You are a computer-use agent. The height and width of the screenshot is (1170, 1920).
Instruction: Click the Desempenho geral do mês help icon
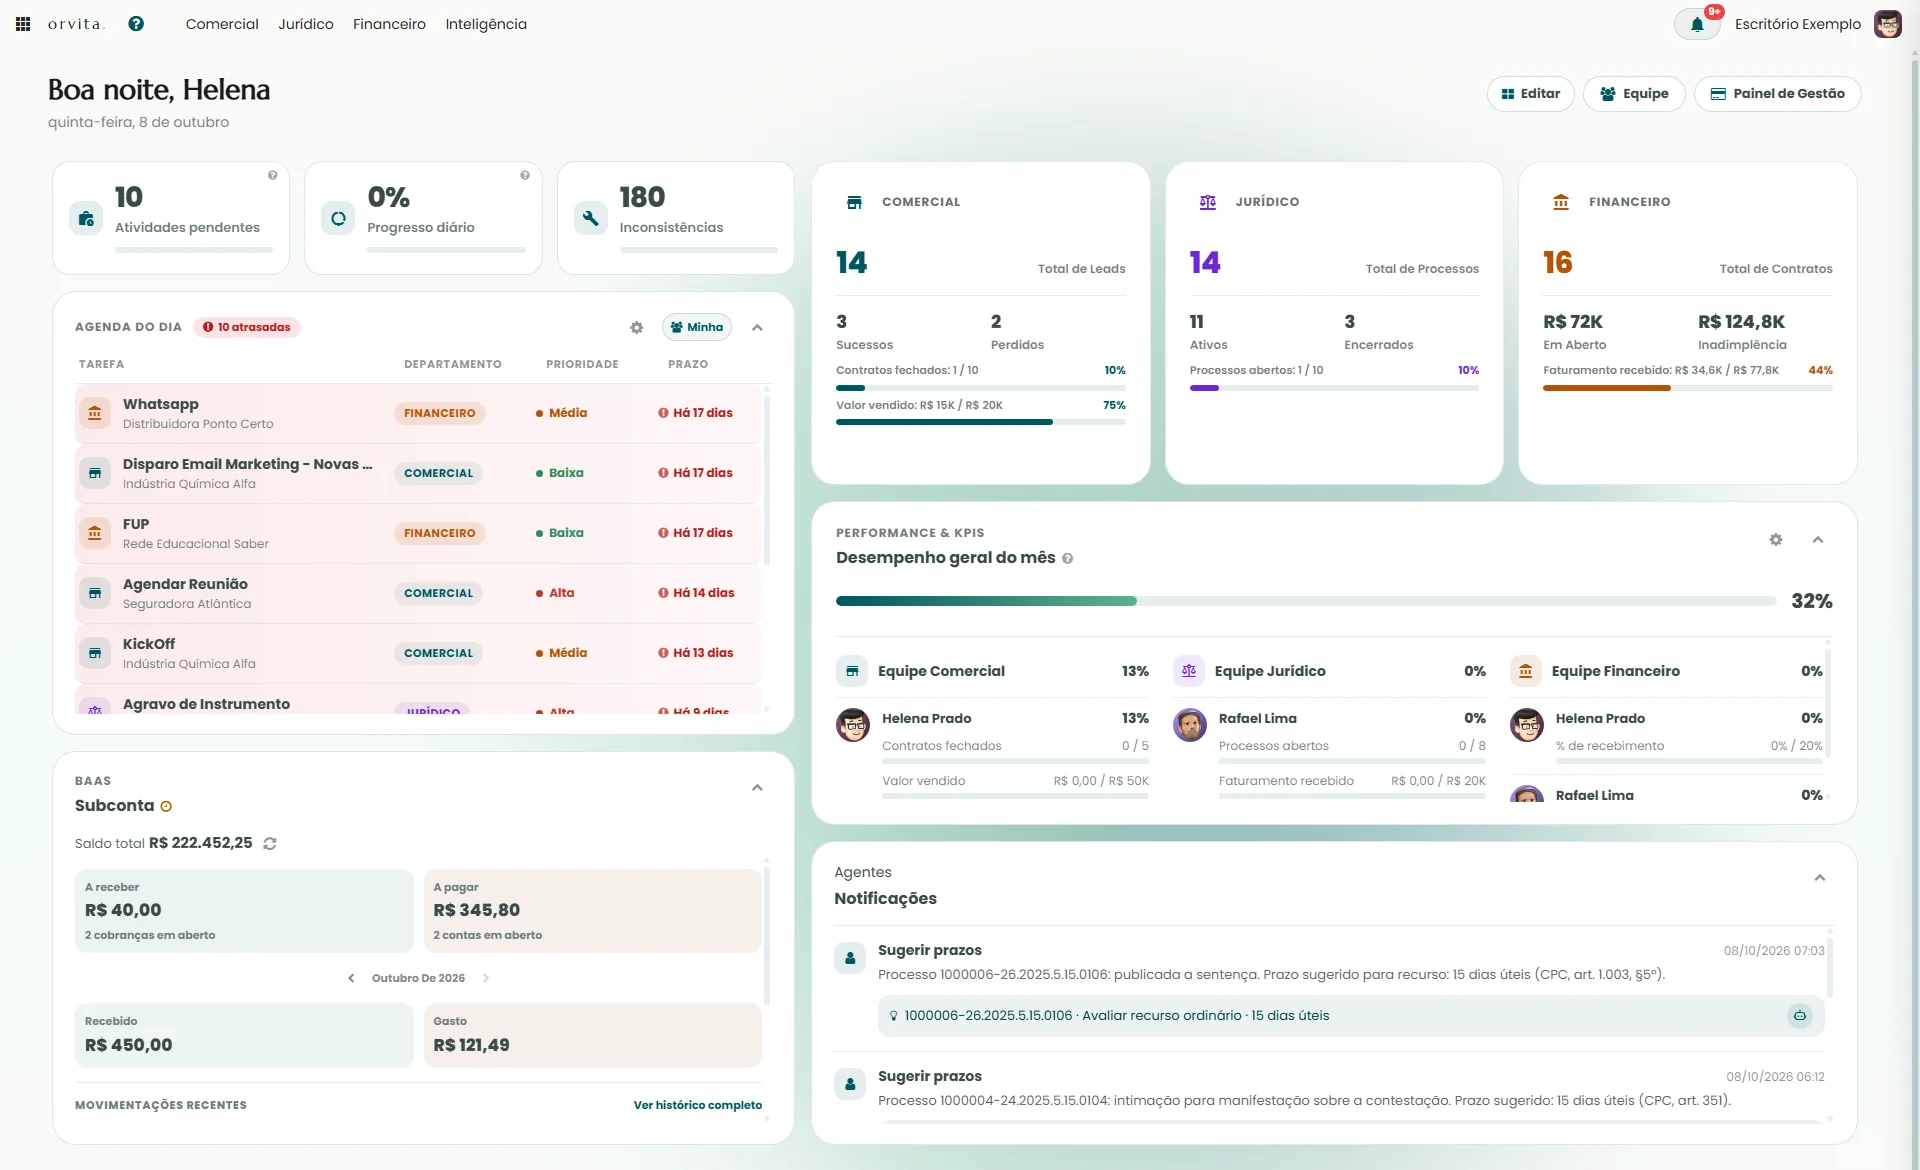(x=1068, y=559)
